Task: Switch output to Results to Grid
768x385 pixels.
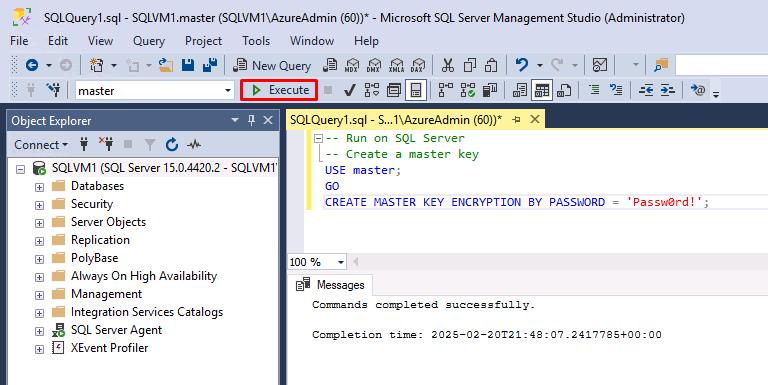Action: [542, 90]
